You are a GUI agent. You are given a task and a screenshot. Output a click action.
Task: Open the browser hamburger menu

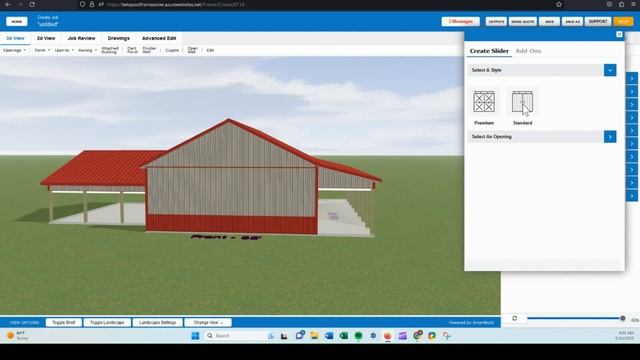[633, 4]
